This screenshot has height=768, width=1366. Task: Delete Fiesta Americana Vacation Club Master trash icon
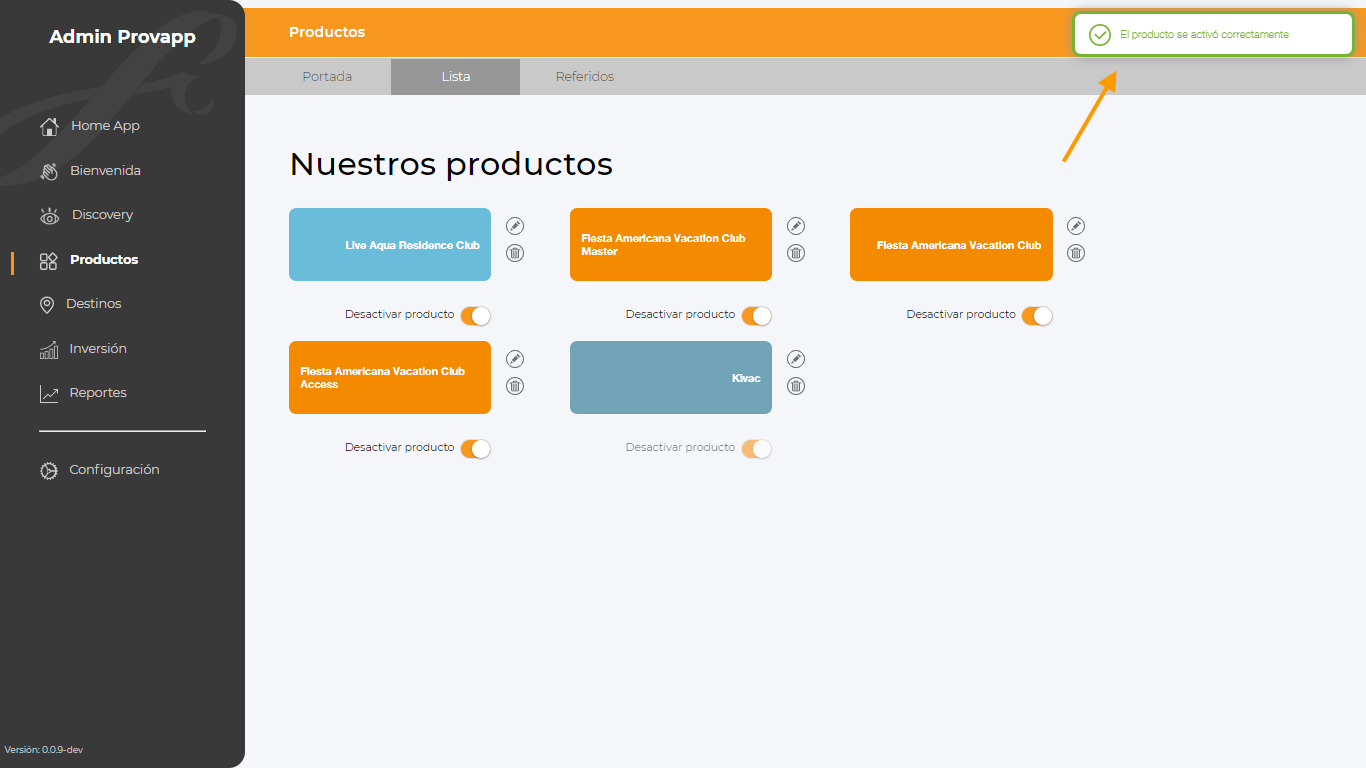796,253
